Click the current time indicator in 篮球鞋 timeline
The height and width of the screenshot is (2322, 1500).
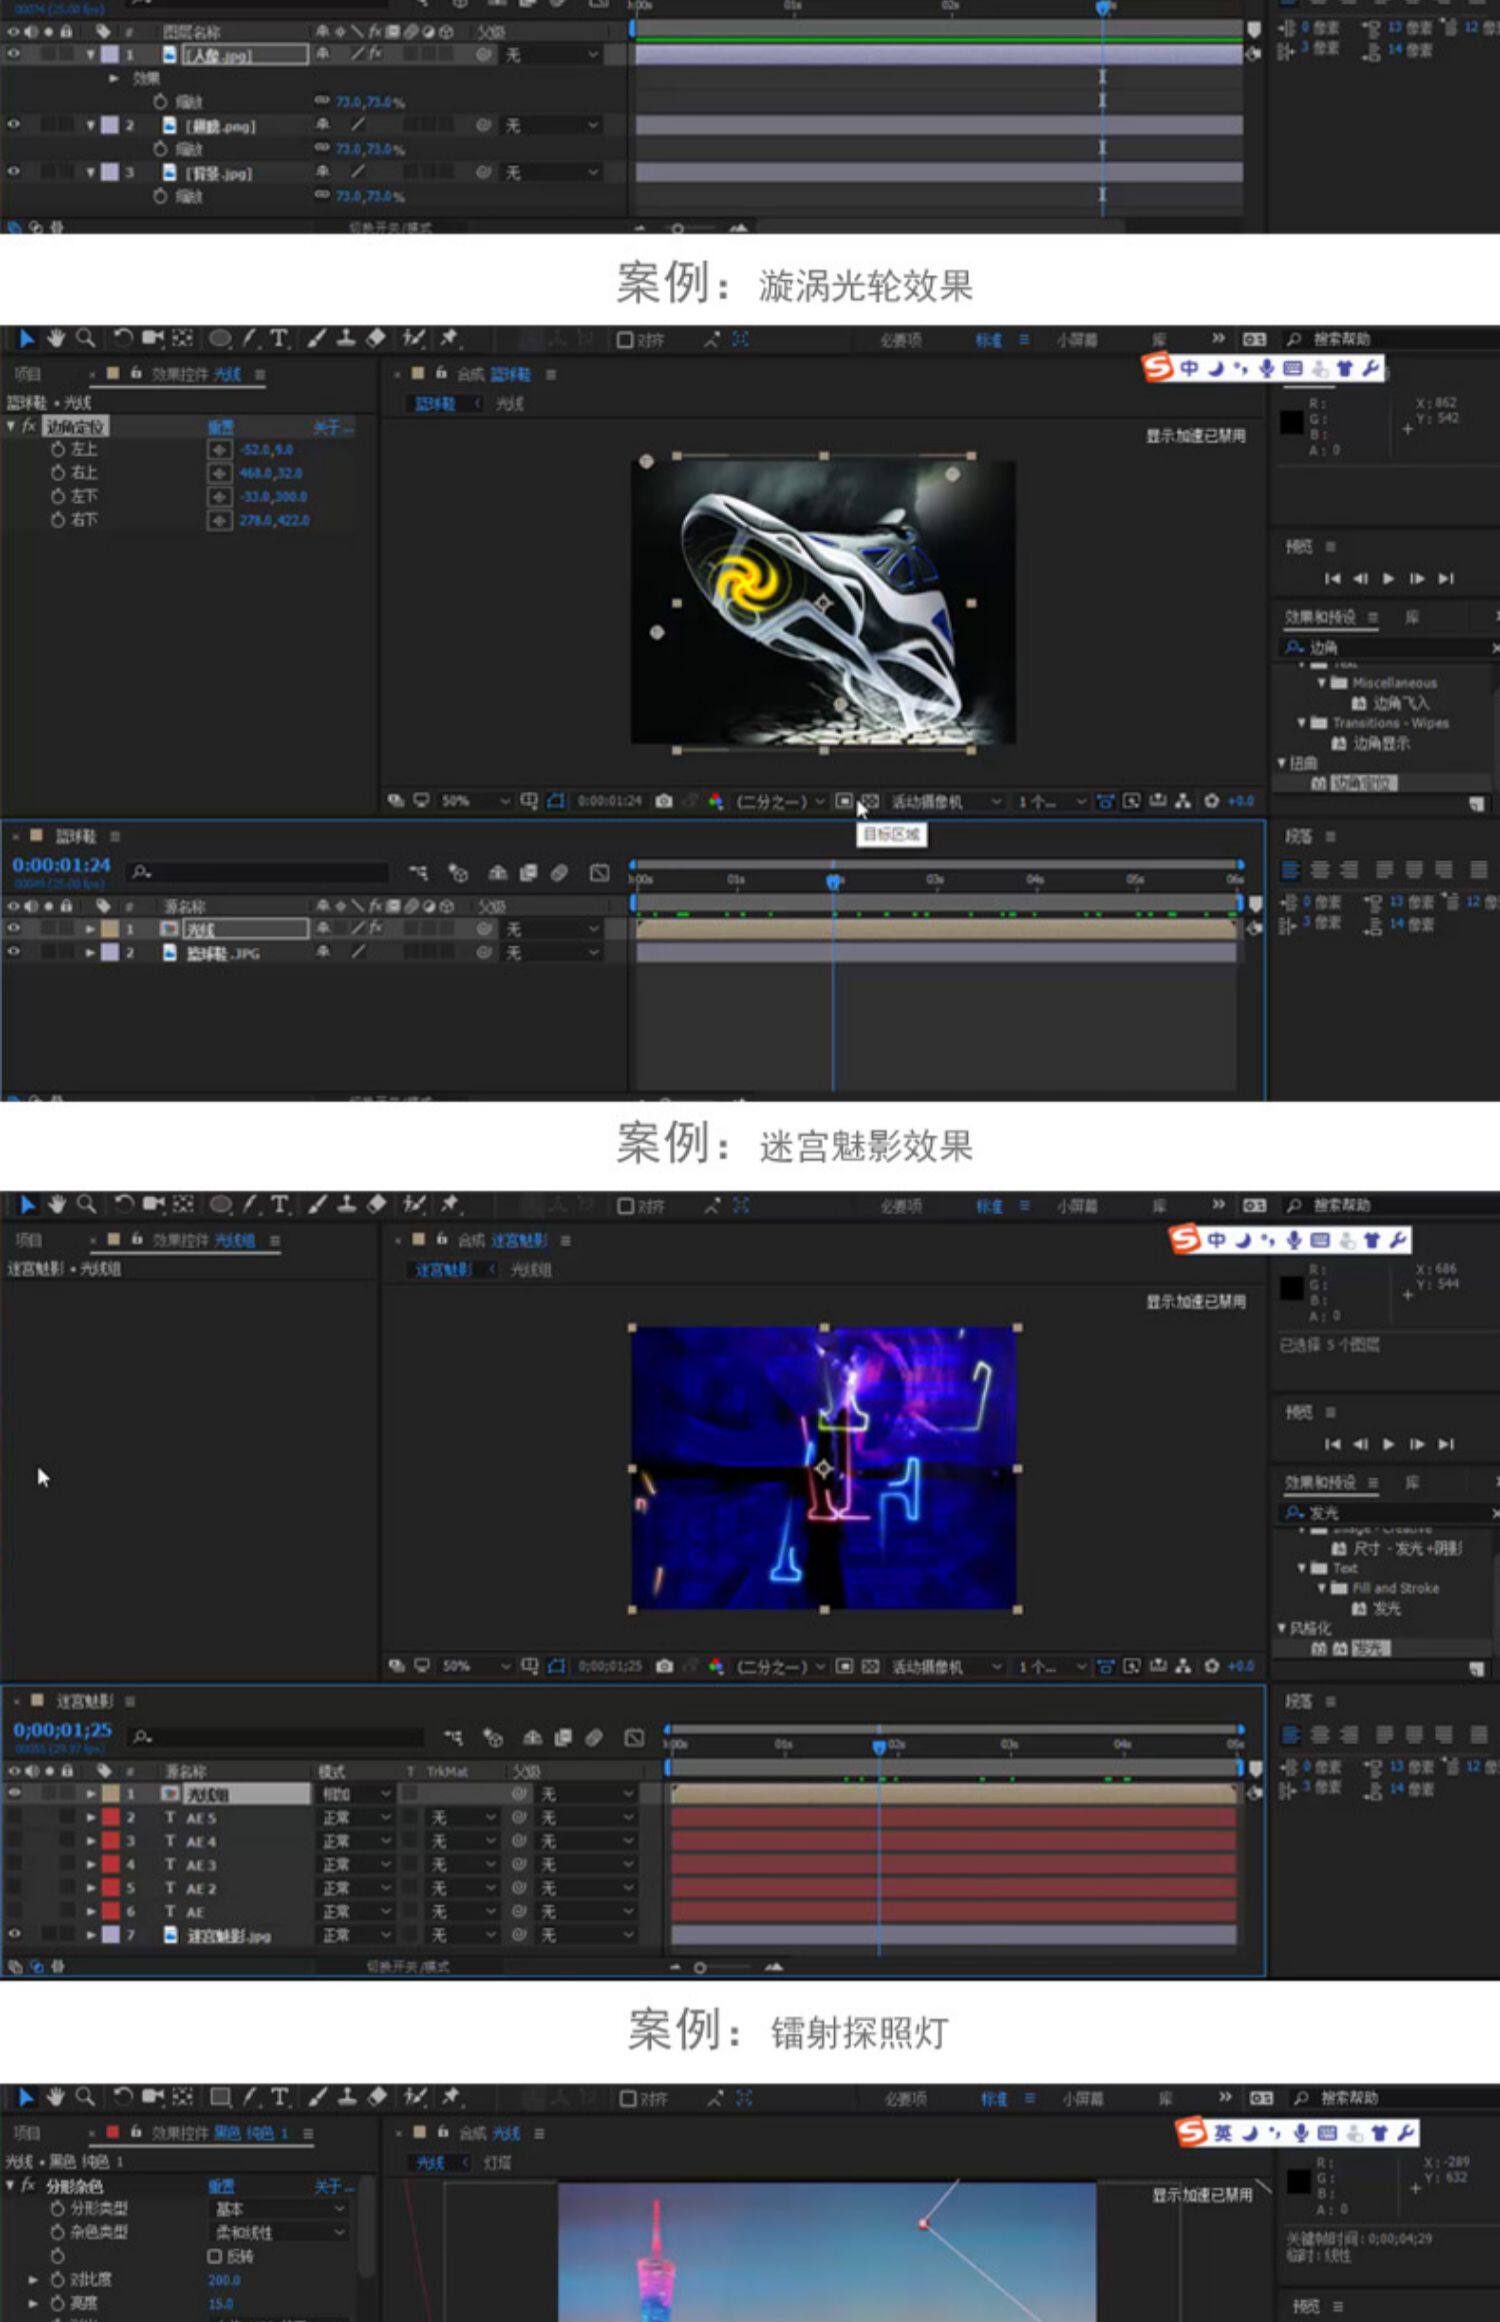tap(833, 881)
